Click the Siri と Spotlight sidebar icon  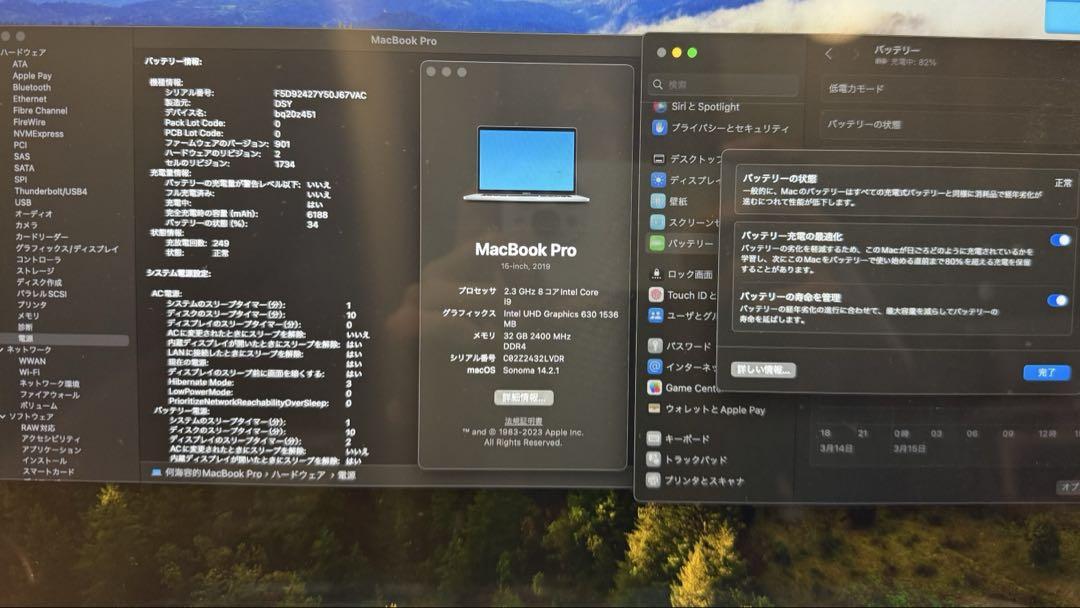click(x=660, y=107)
